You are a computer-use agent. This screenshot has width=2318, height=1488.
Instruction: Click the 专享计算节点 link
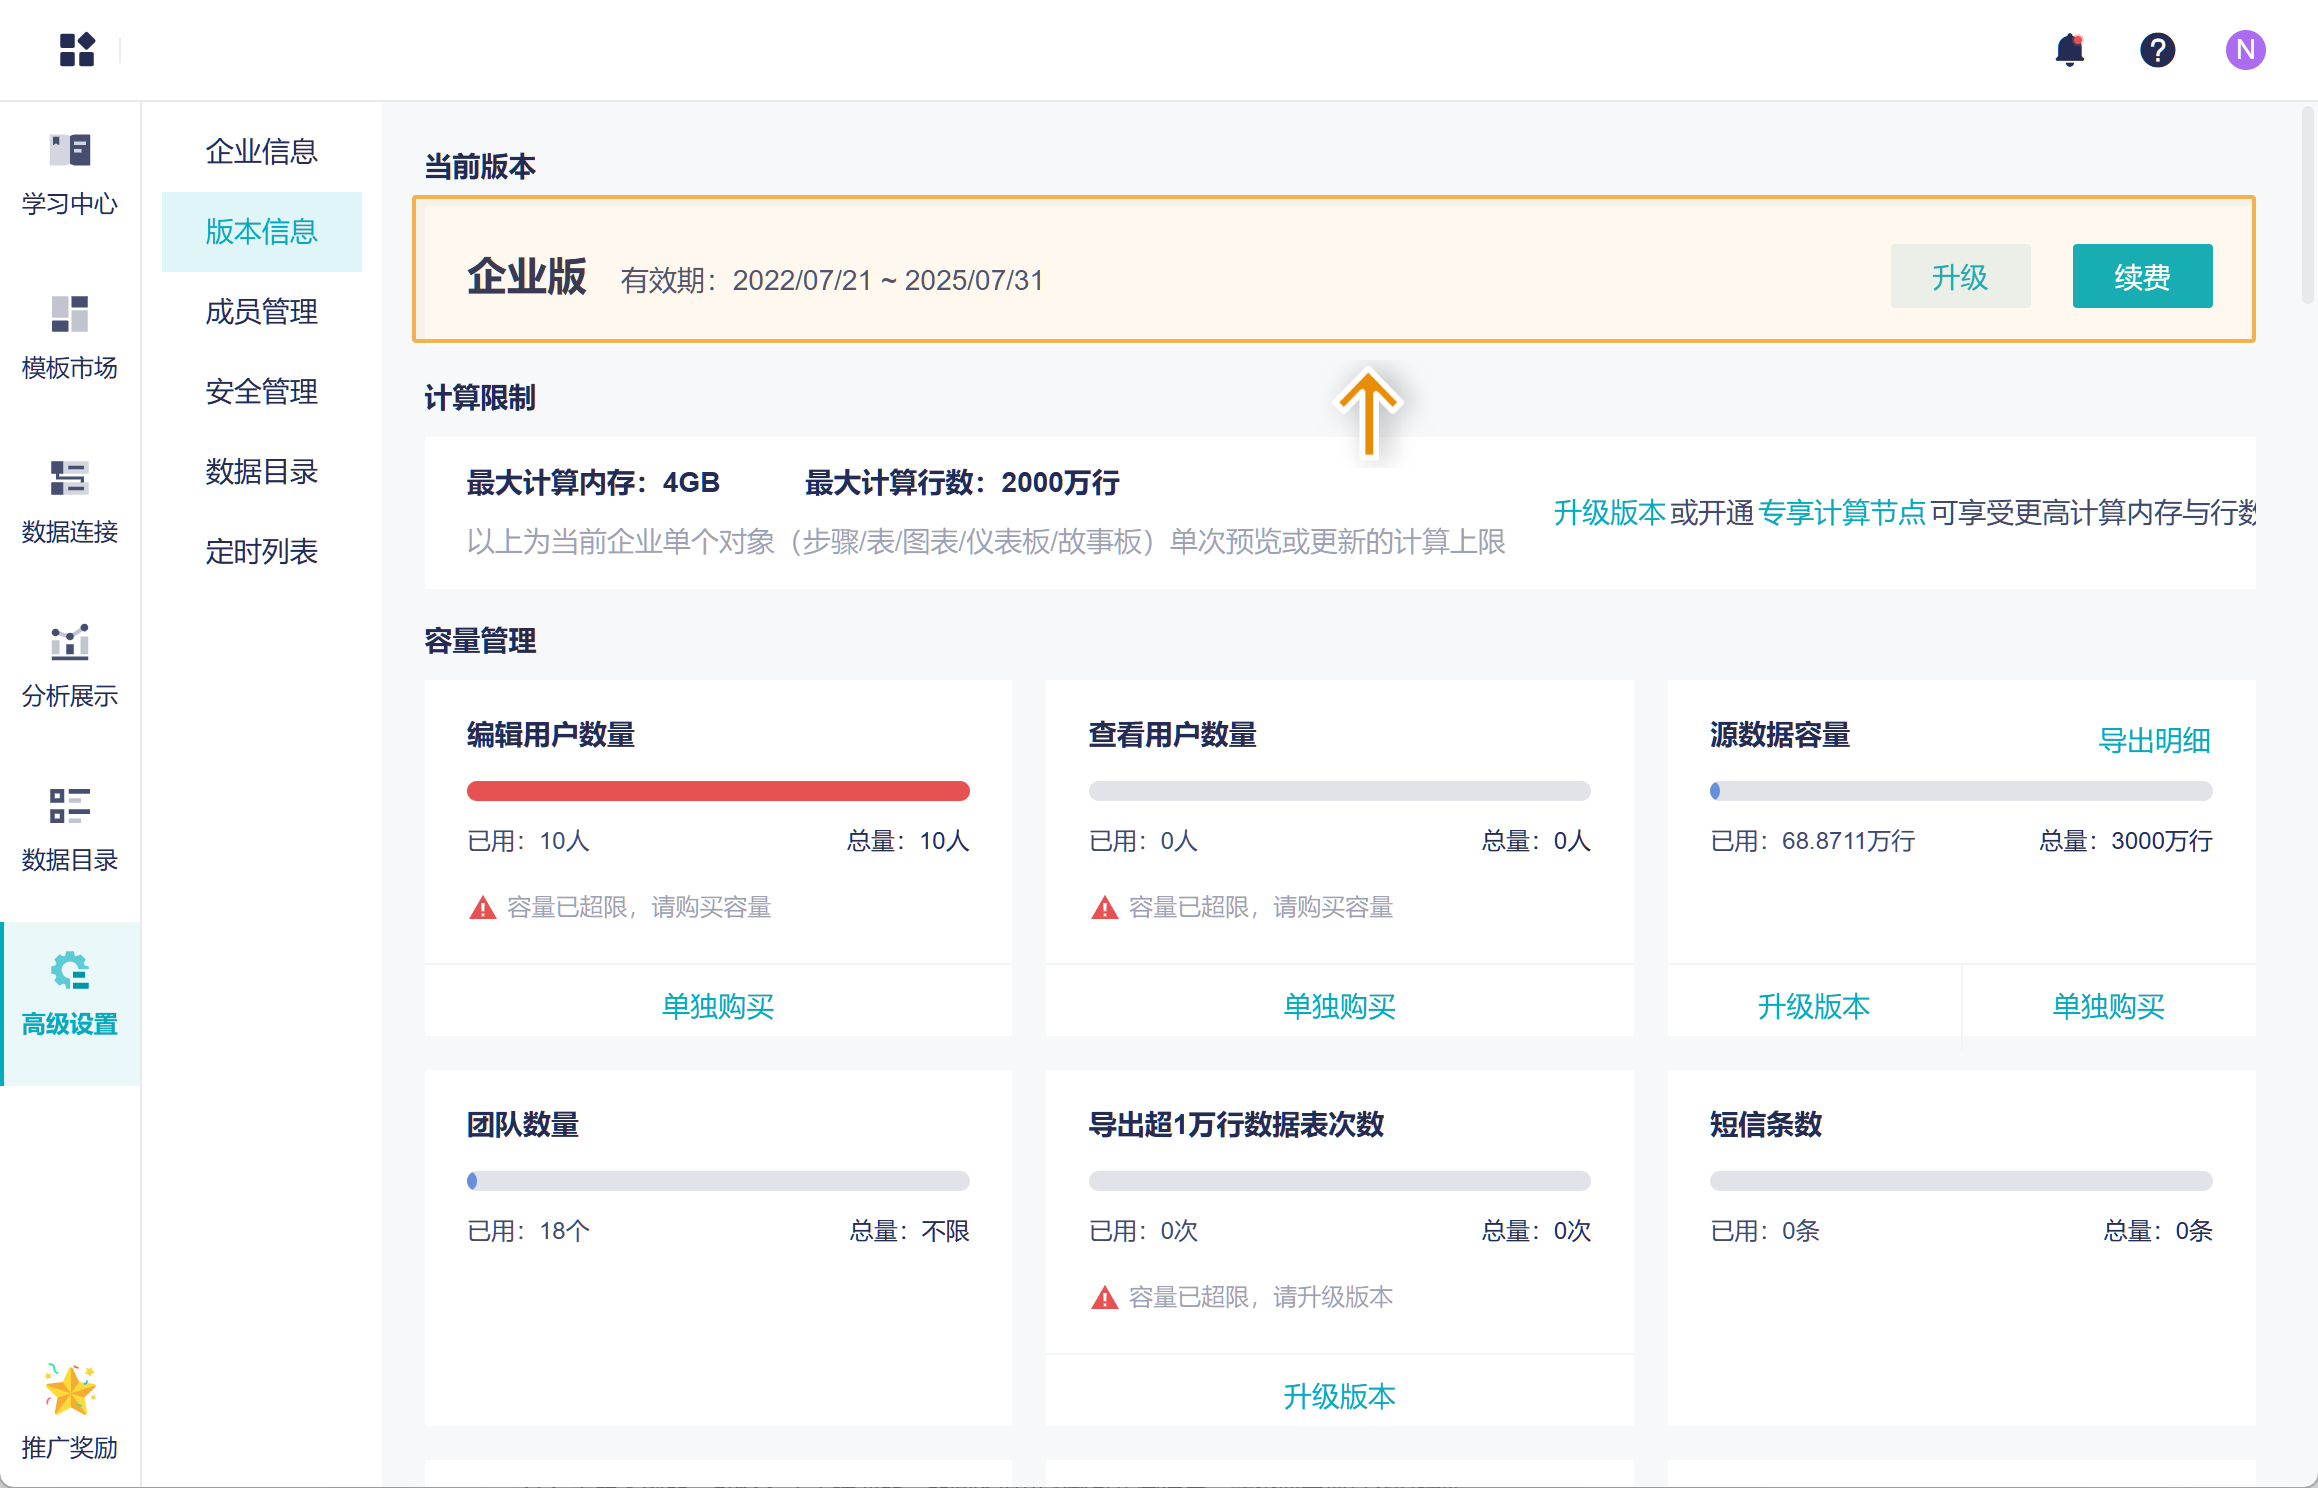[1840, 513]
